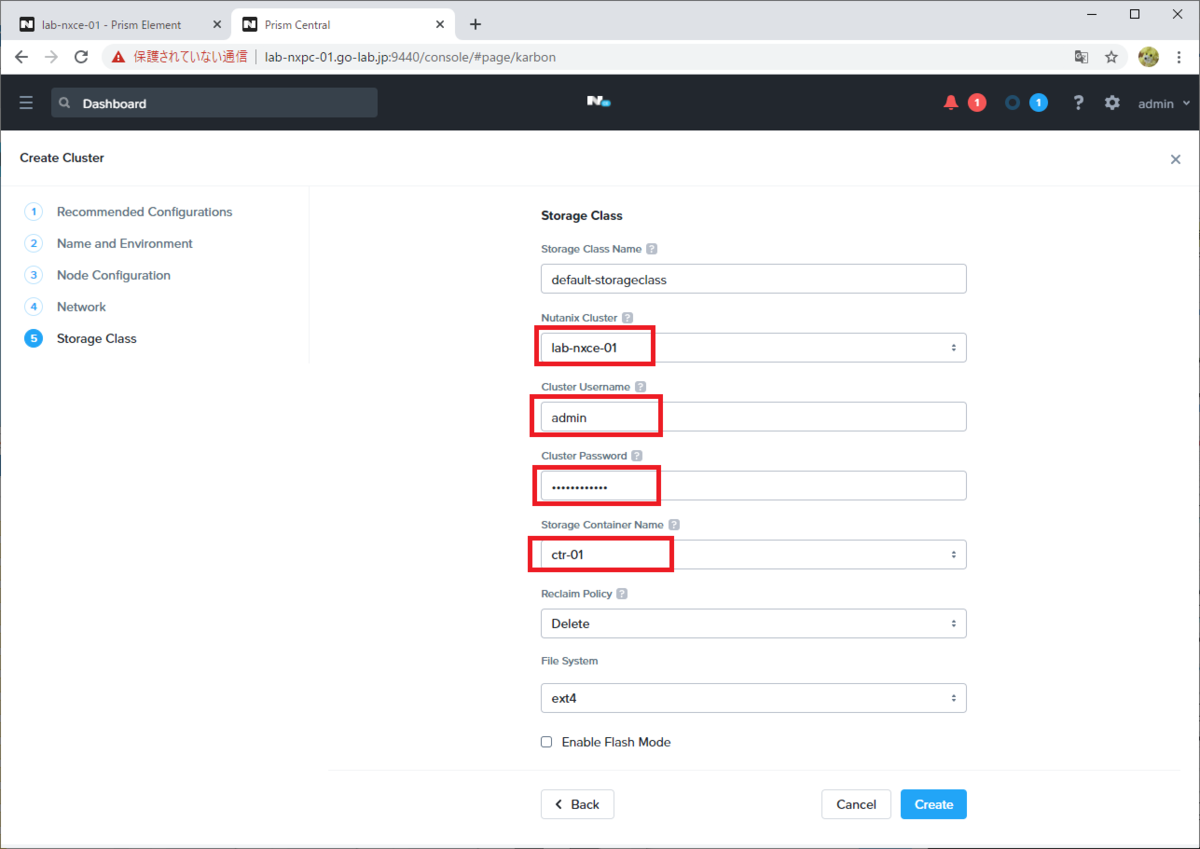This screenshot has height=849, width=1200.
Task: Click the Back button
Action: point(577,804)
